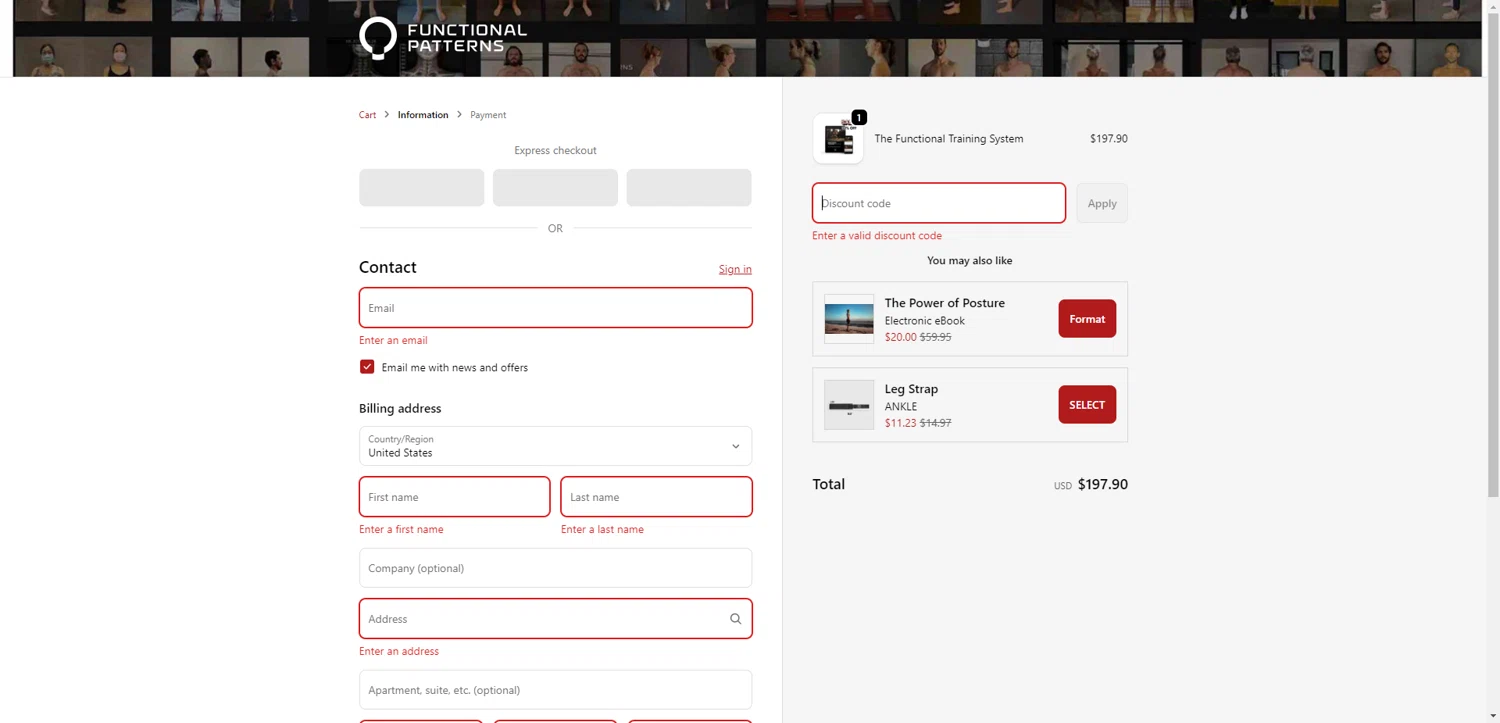Focus the Discount code field
Viewport: 1500px width, 723px height.
click(x=939, y=203)
